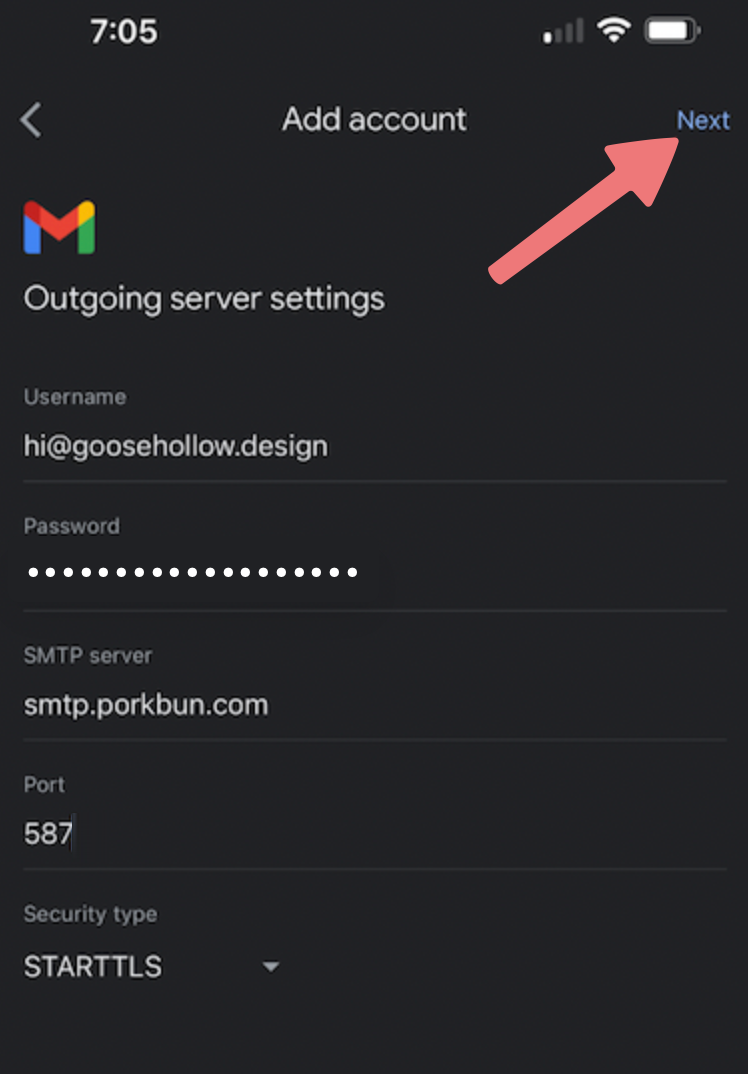Viewport: 748px width, 1074px height.
Task: Tap the 7:05 clock in status bar
Action: tap(124, 32)
